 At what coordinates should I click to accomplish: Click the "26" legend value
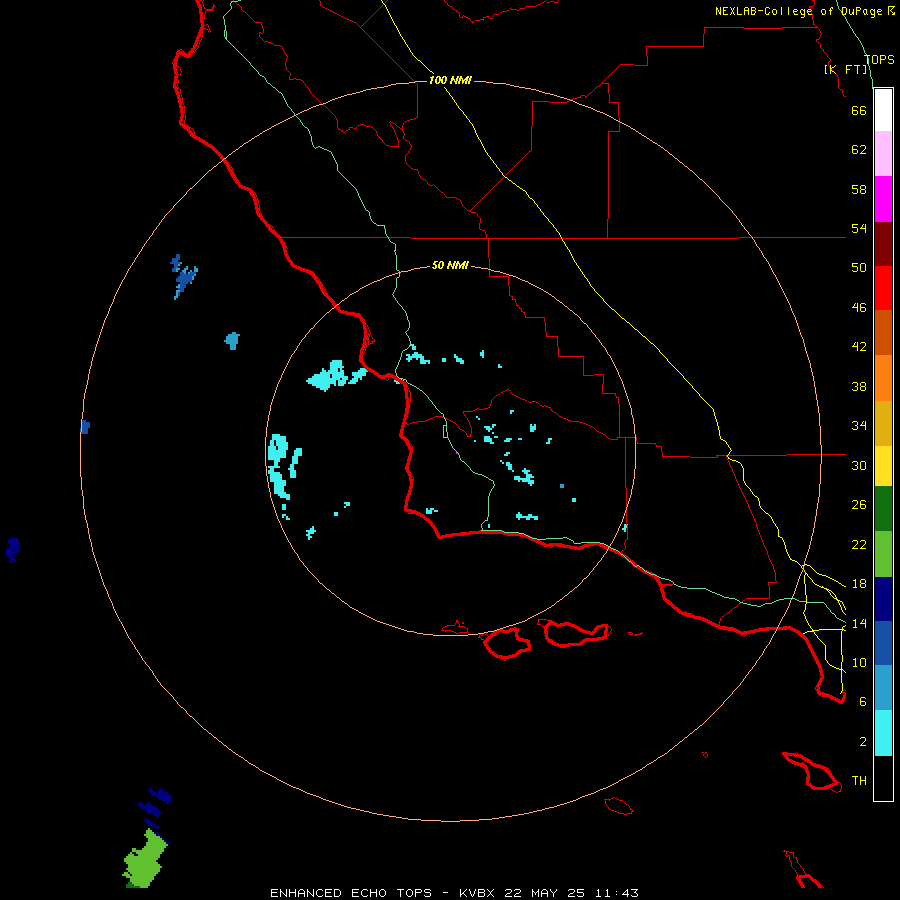click(x=859, y=505)
